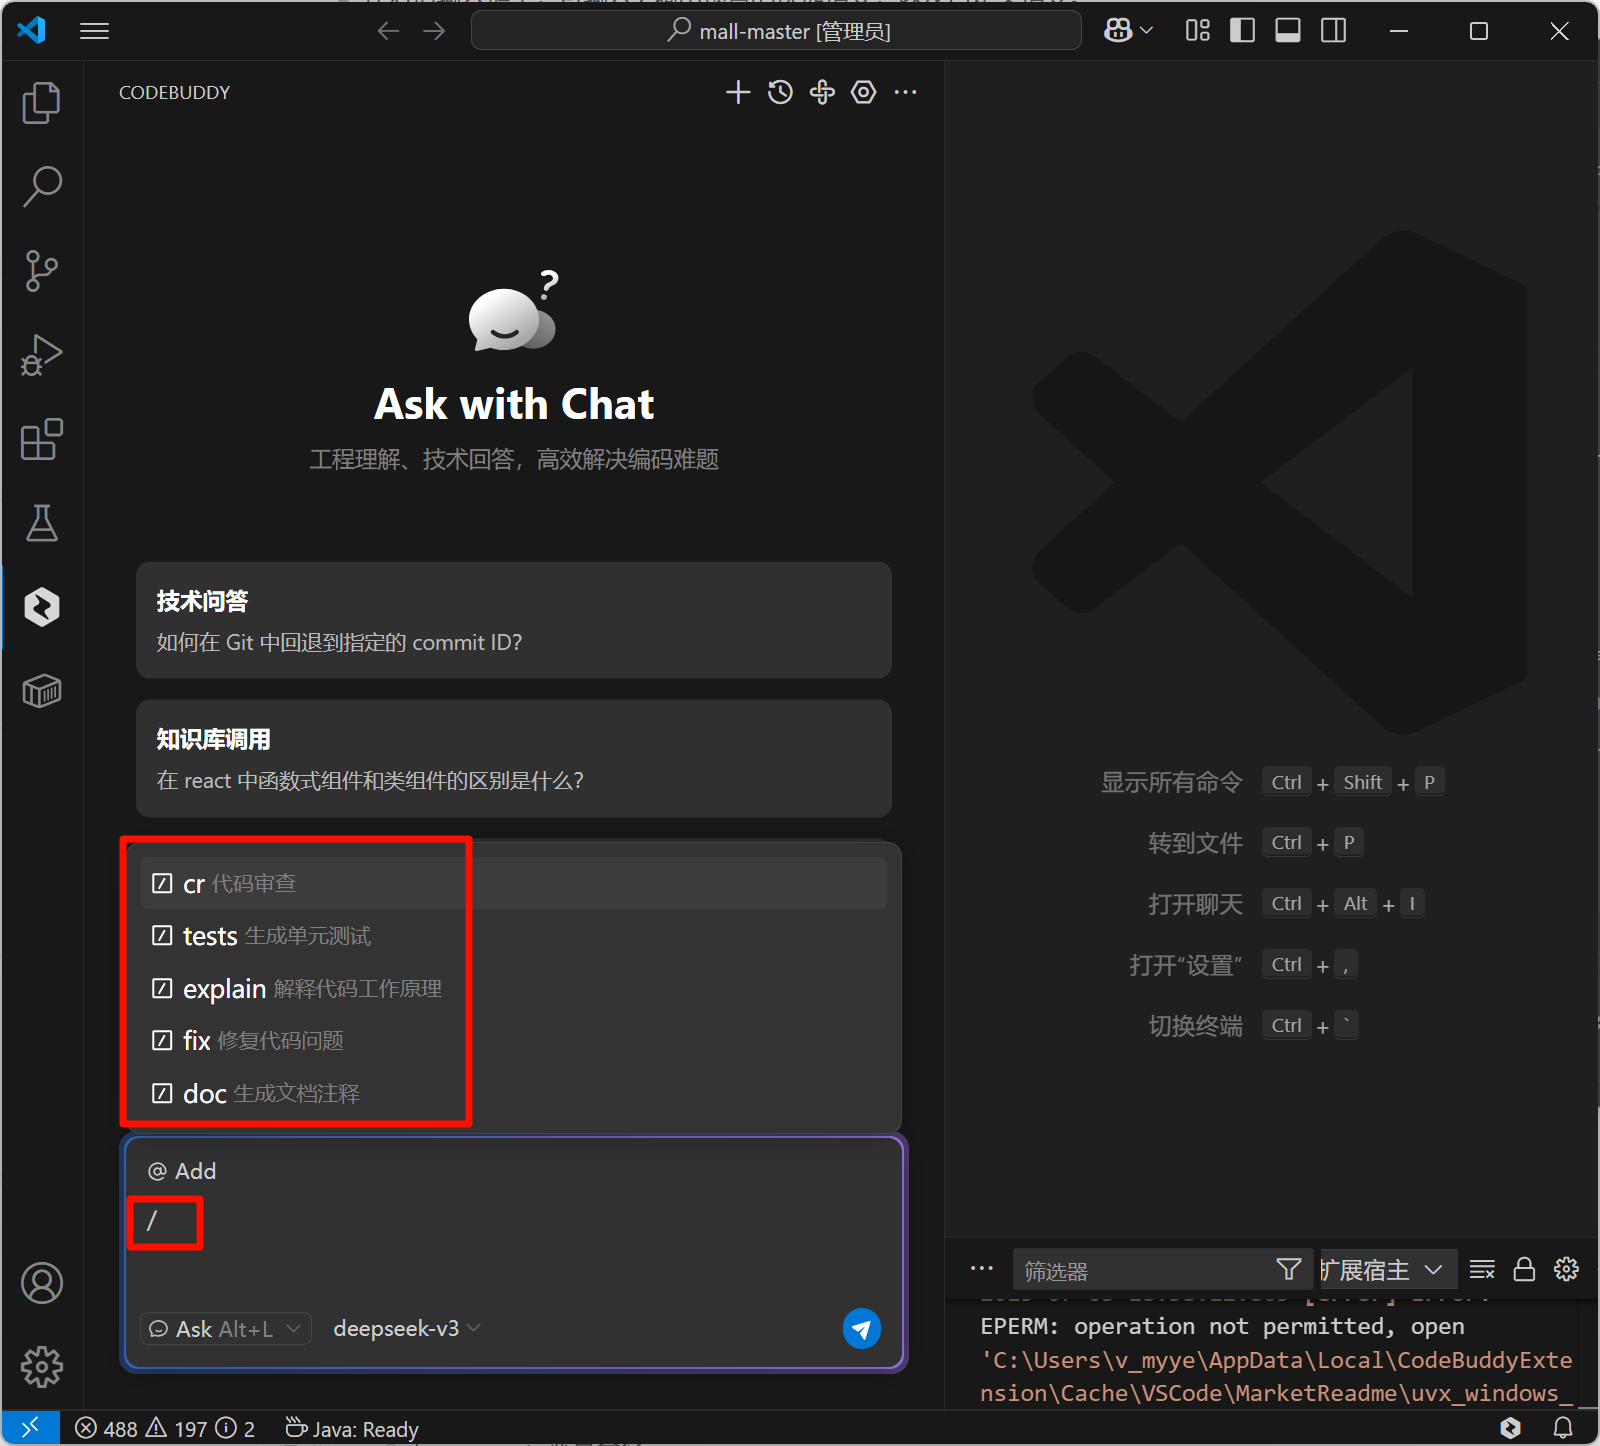Select the fix slash command
Image resolution: width=1600 pixels, height=1446 pixels.
[x=513, y=1041]
